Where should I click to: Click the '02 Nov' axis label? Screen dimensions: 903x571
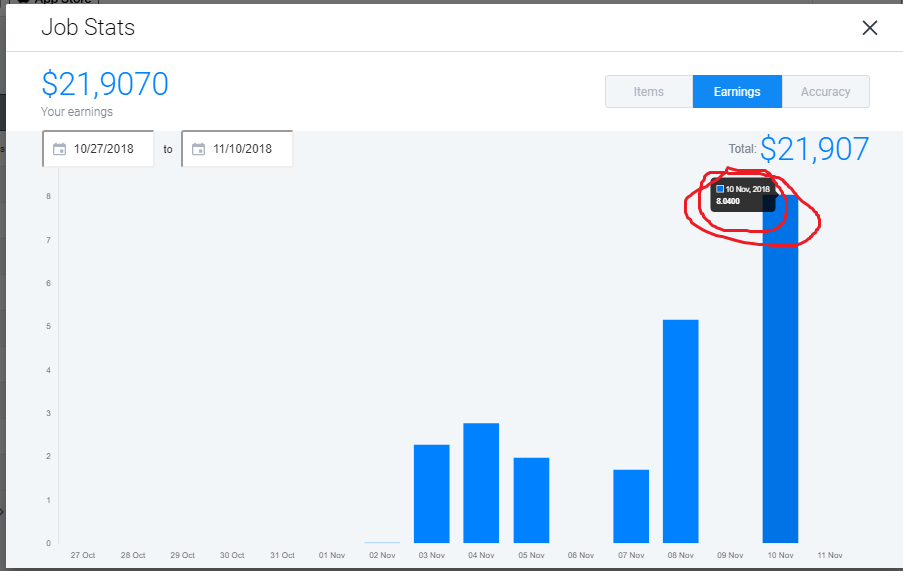tap(382, 555)
